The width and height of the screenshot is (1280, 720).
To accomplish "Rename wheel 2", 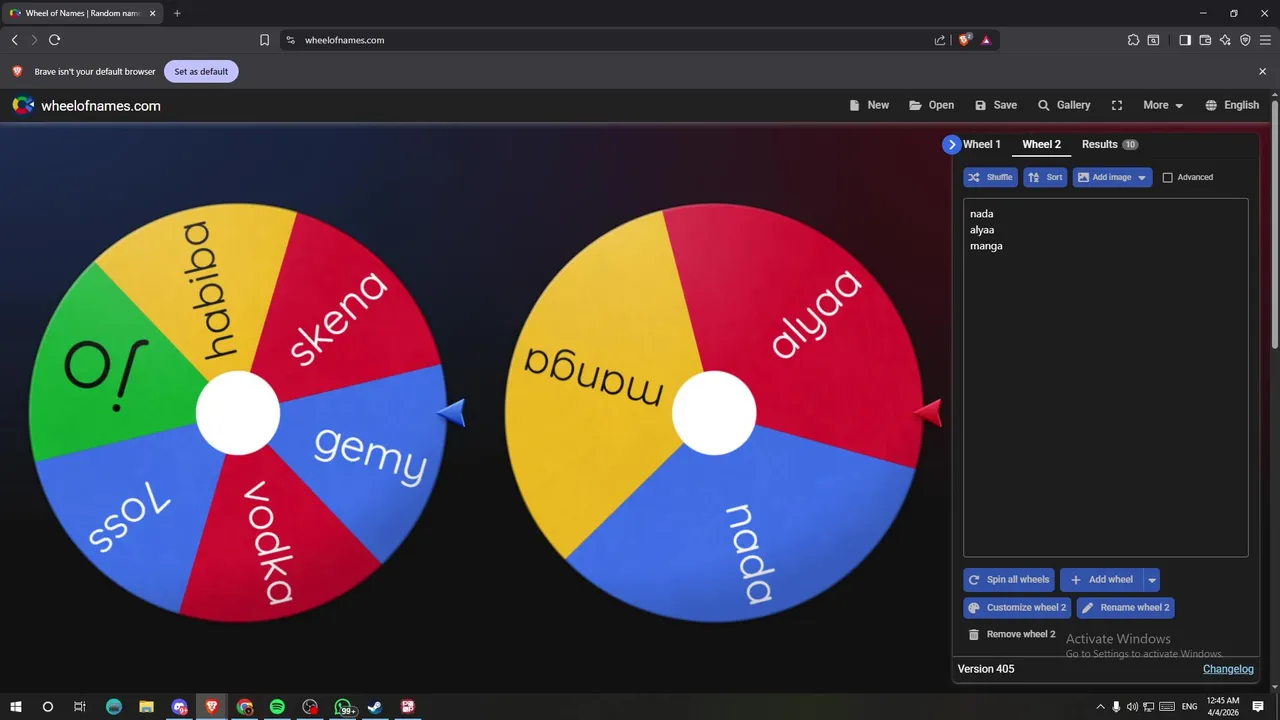I will click(1125, 607).
